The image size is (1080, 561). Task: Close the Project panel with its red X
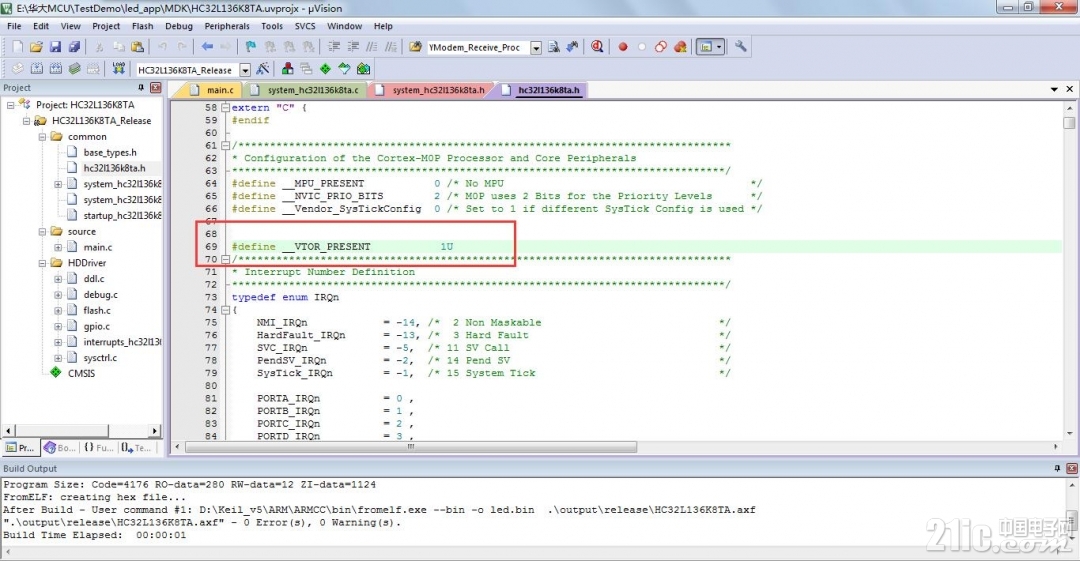click(x=156, y=88)
